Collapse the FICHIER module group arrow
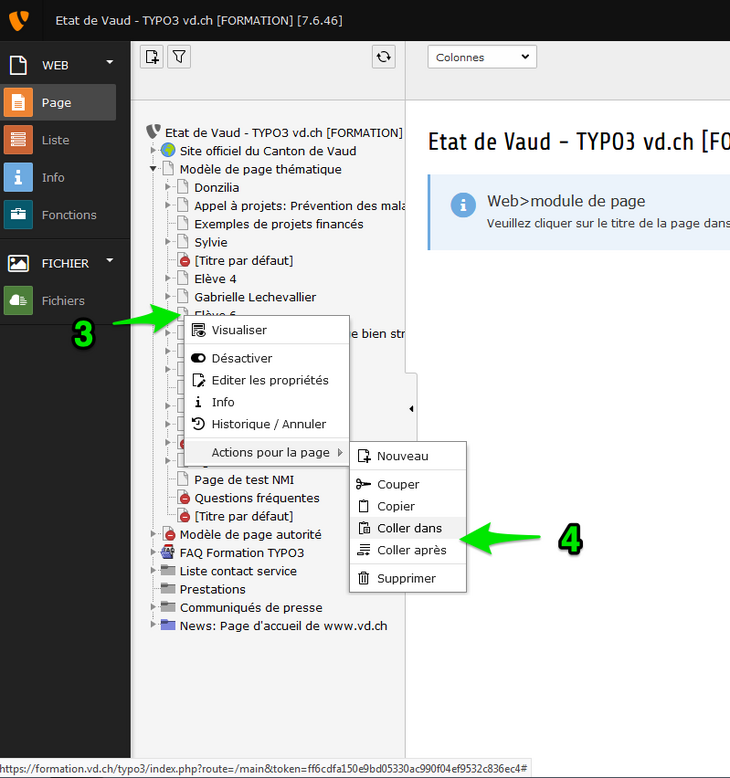 pos(110,260)
